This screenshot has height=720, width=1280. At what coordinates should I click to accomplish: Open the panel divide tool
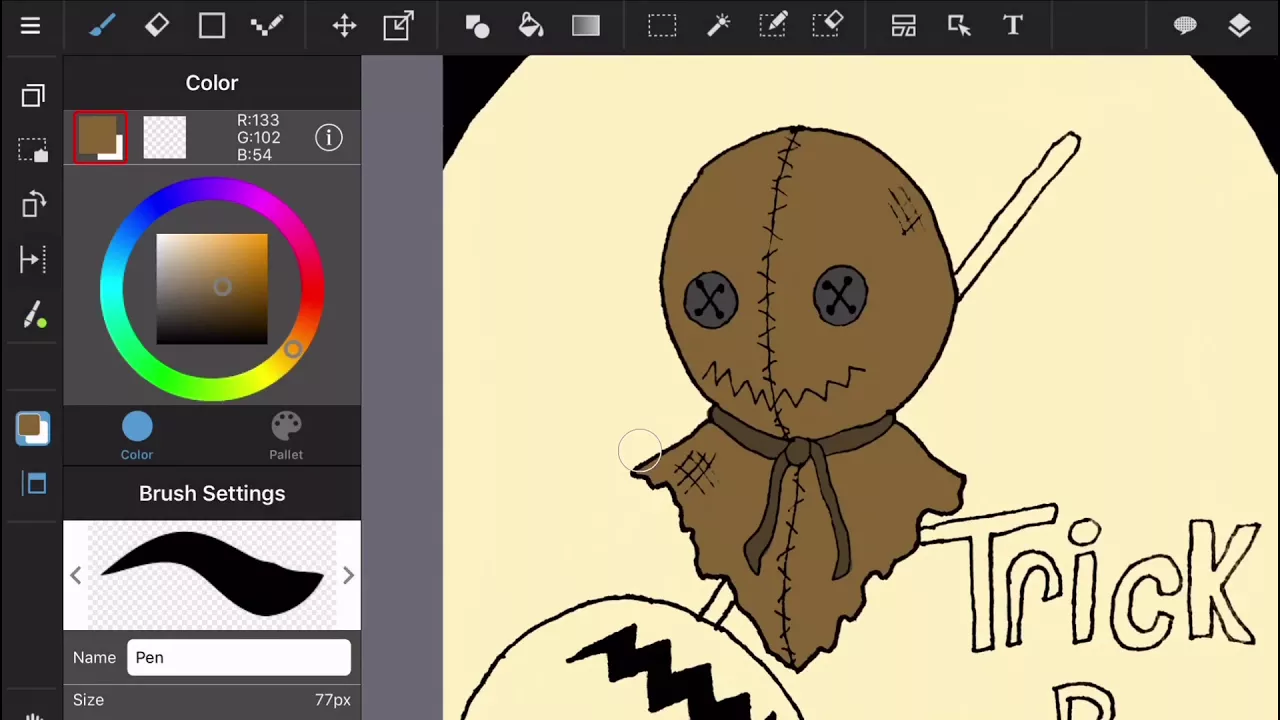[904, 26]
